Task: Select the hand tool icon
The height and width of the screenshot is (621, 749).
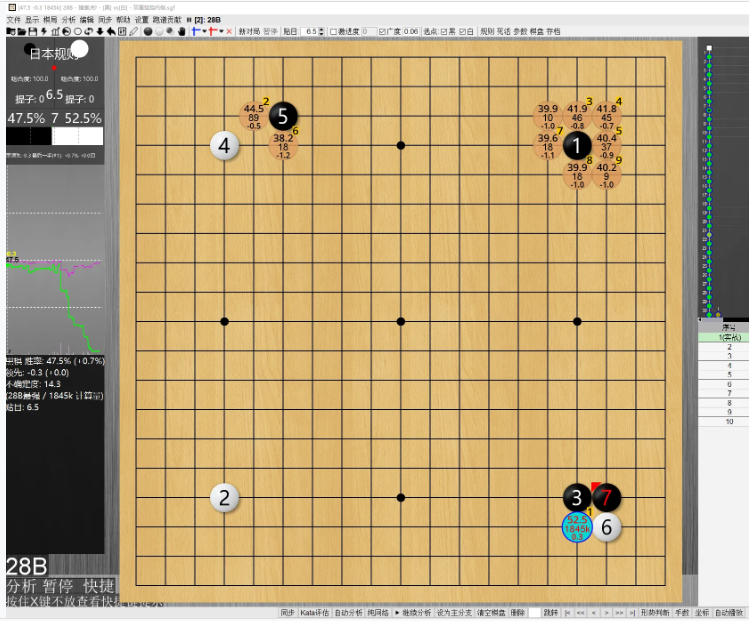Action: coord(181,31)
